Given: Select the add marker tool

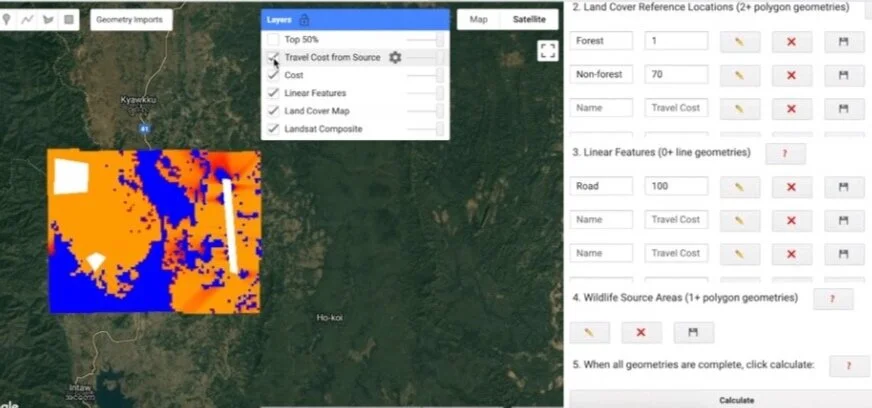Looking at the screenshot, I should coord(7,19).
